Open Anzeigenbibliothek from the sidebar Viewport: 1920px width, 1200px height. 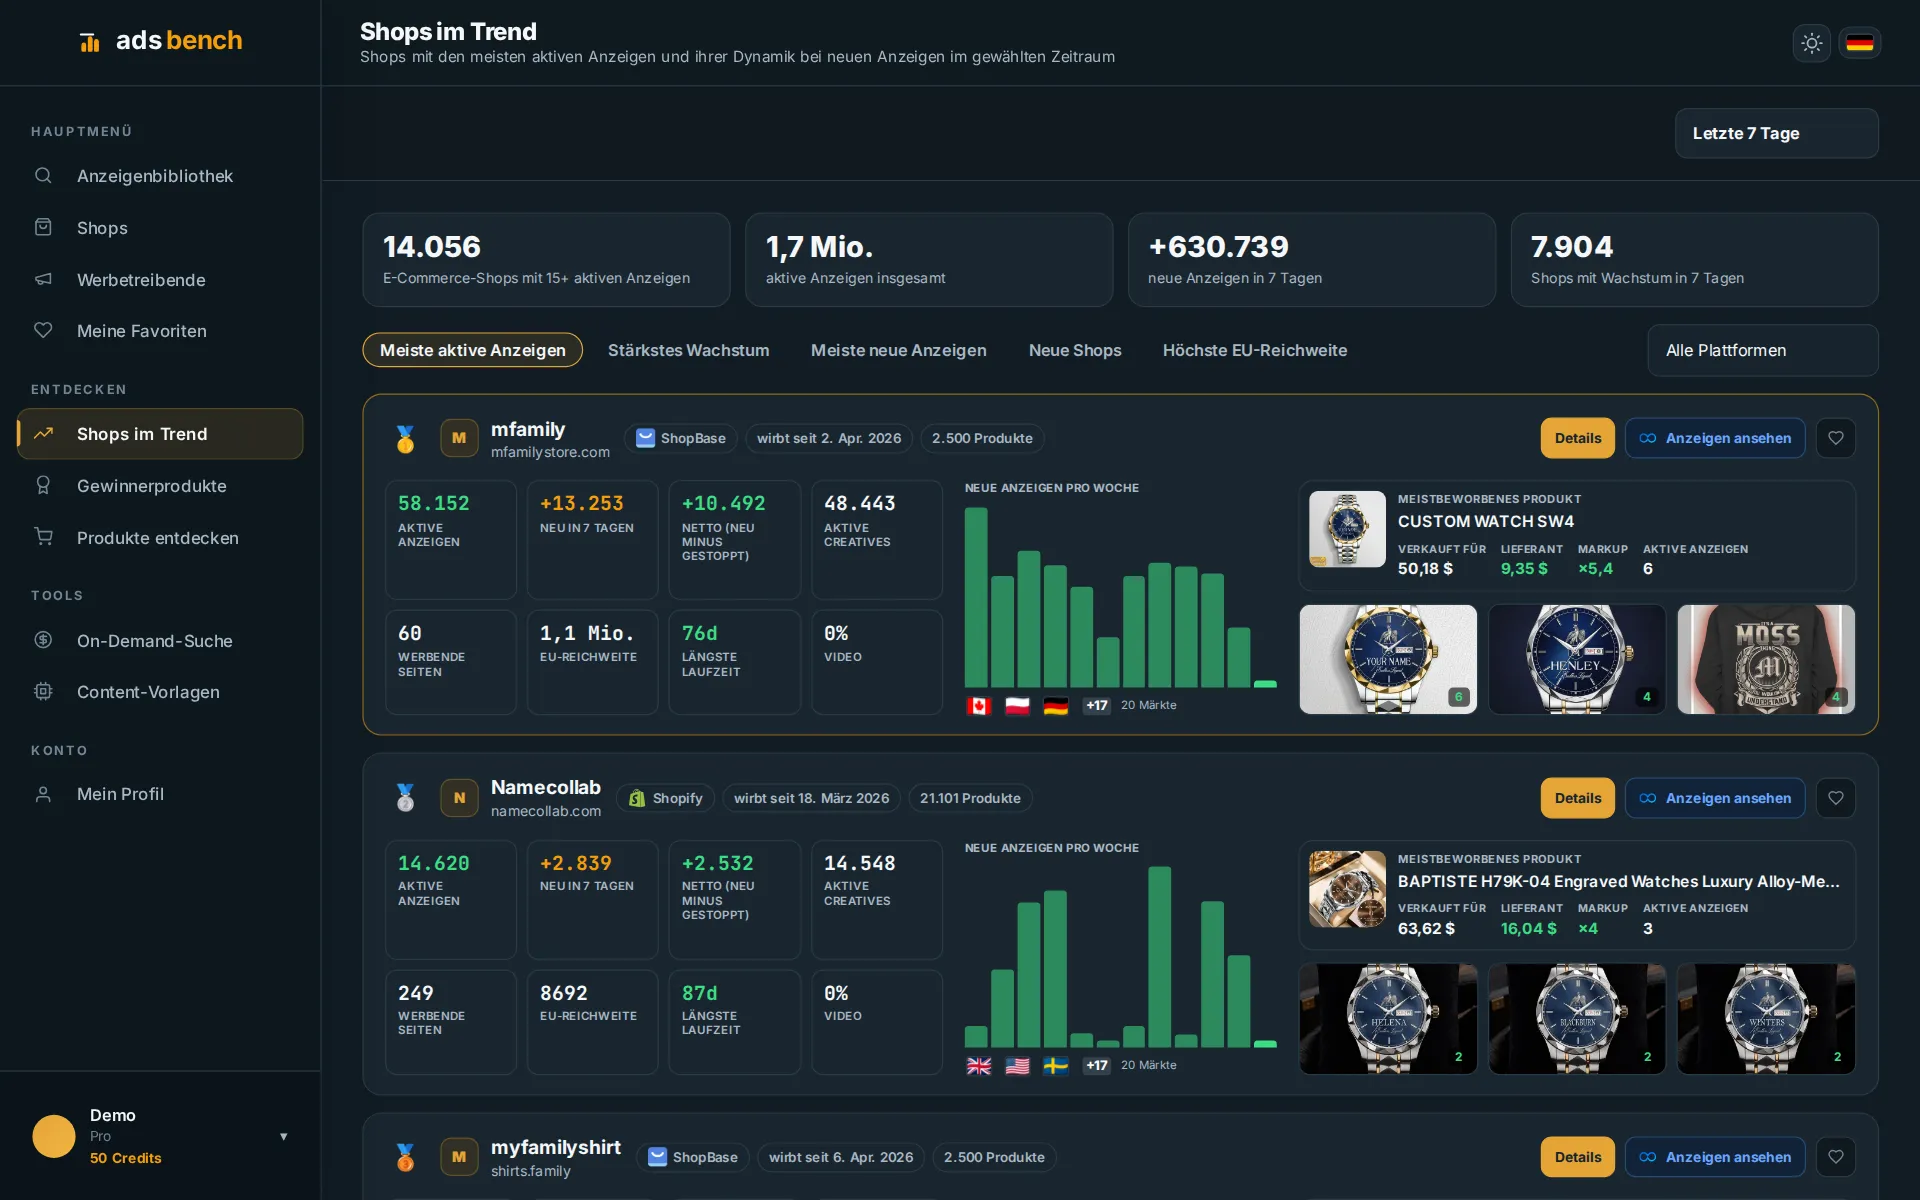(x=160, y=176)
